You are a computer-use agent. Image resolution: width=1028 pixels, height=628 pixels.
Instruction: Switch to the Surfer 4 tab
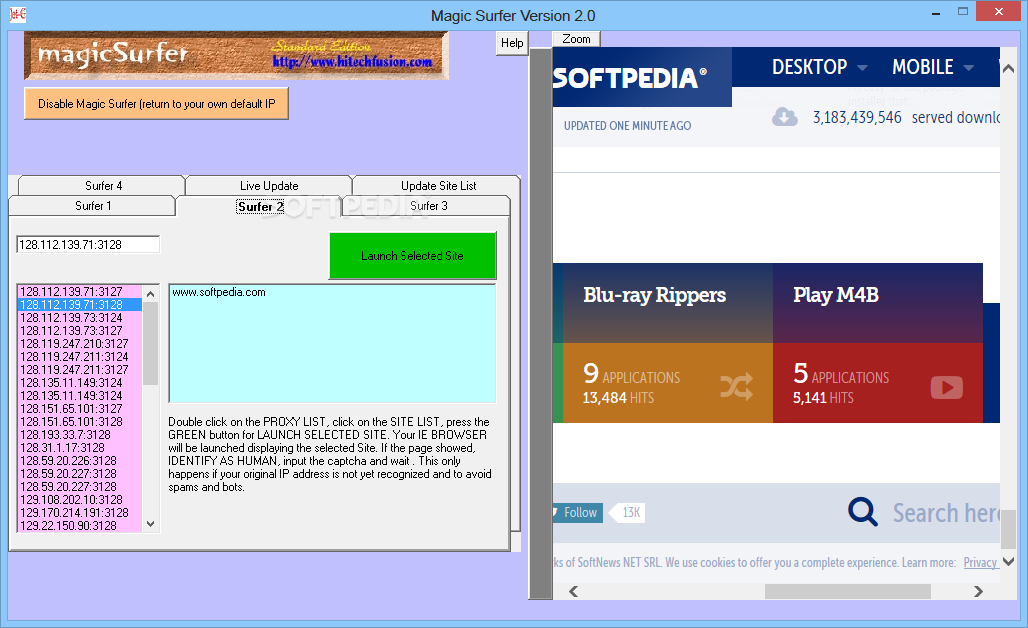103,186
